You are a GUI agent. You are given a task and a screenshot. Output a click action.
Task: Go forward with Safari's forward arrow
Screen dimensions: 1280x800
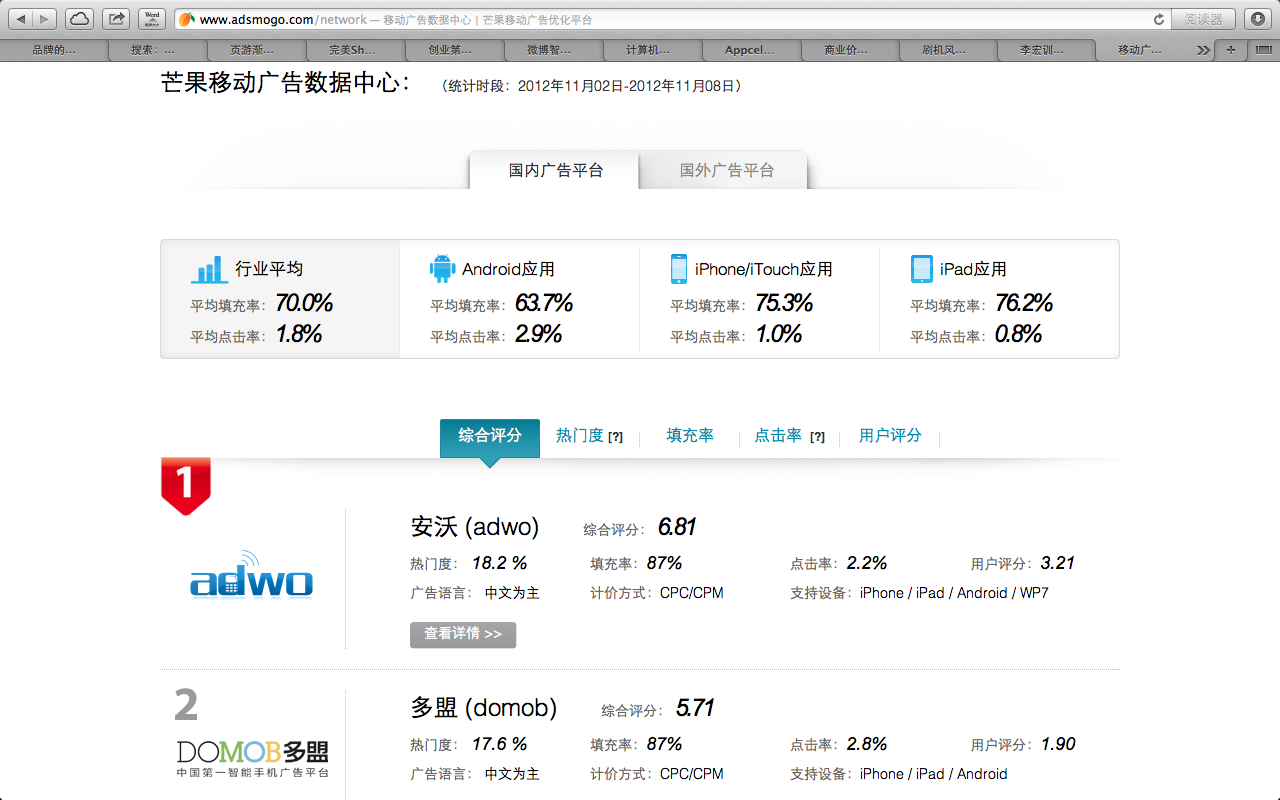click(46, 19)
